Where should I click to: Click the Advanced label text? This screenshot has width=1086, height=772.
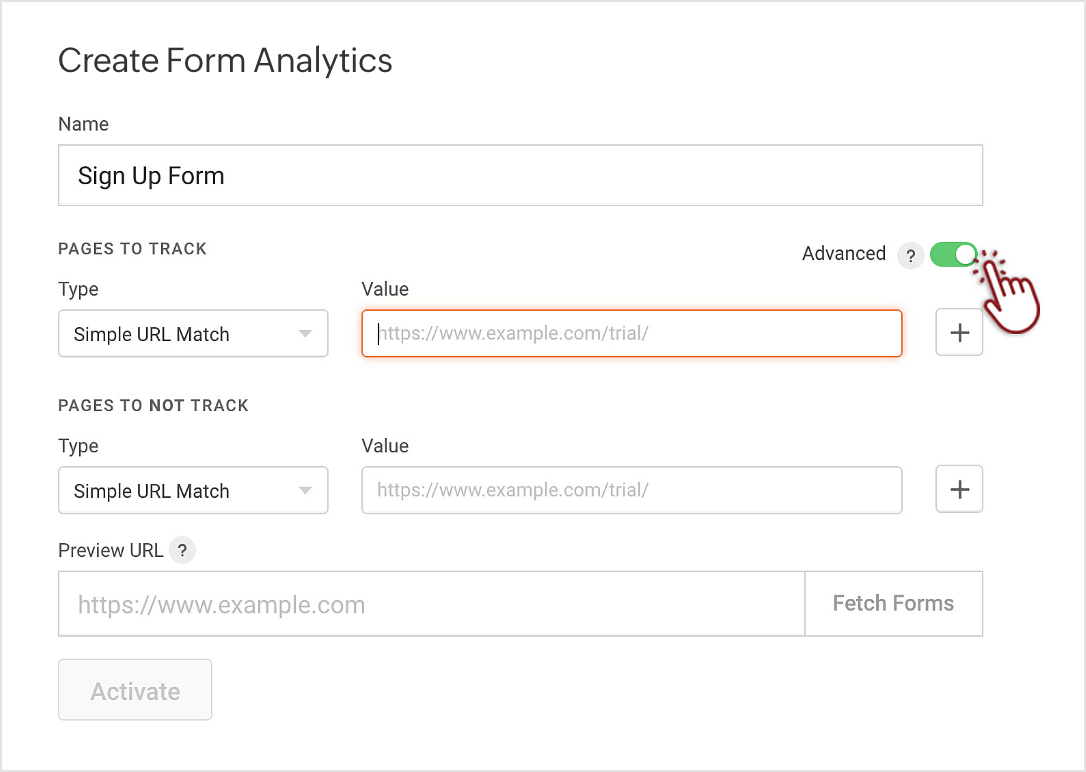click(x=843, y=254)
